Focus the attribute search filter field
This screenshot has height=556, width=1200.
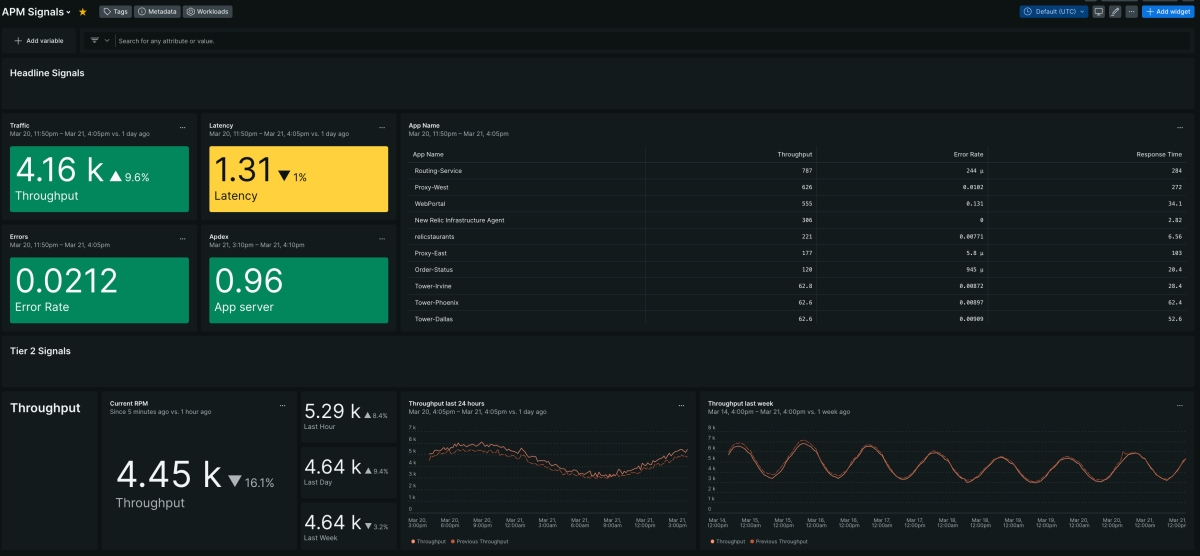650,41
